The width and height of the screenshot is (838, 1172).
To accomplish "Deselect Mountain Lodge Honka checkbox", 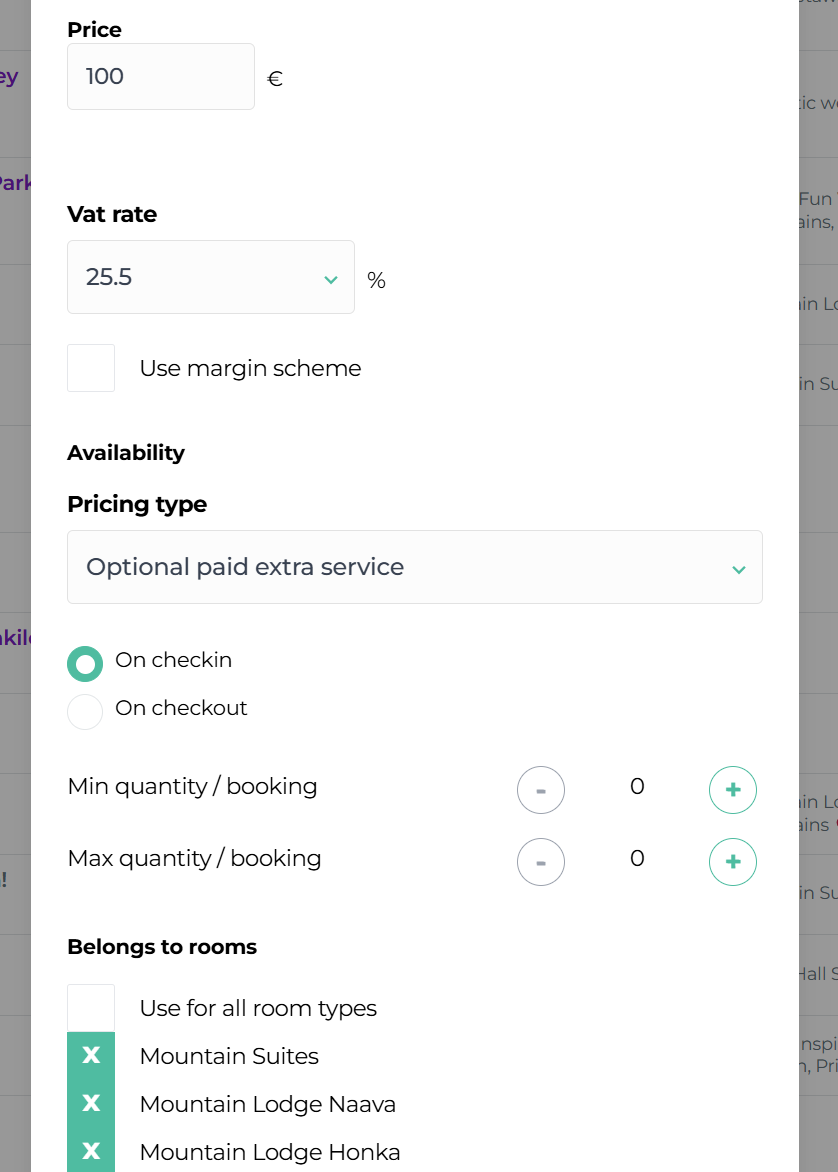I will click(x=91, y=1151).
